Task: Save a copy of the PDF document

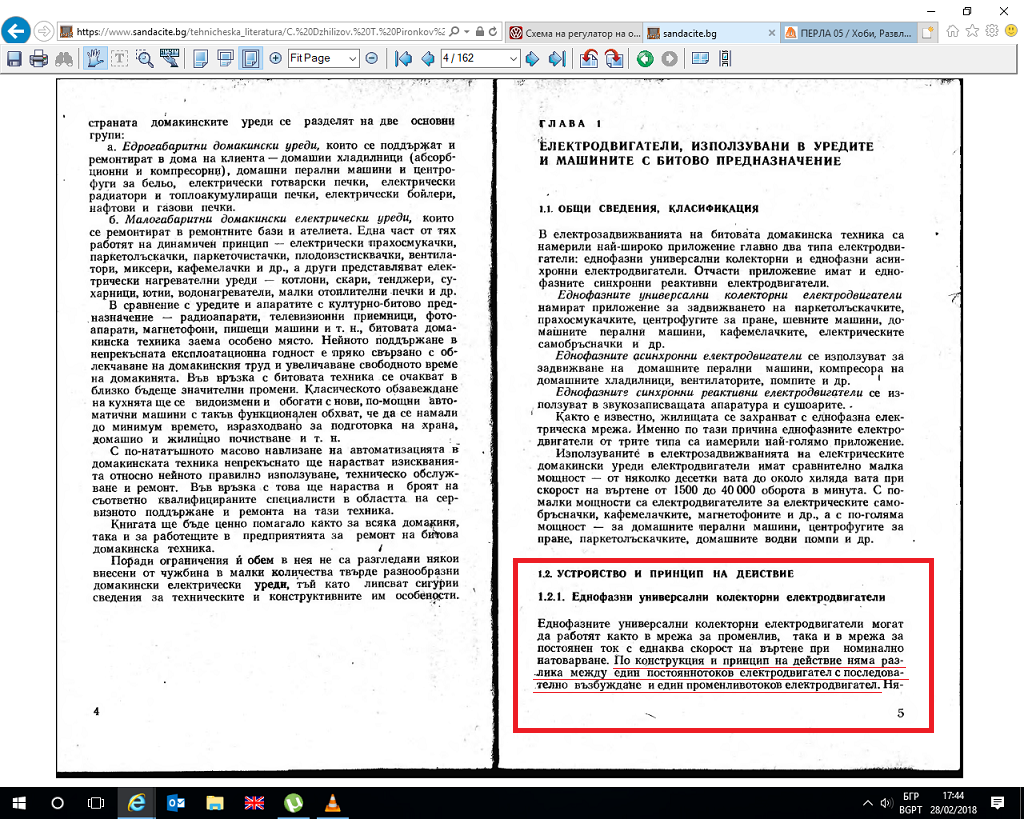Action: tap(15, 59)
